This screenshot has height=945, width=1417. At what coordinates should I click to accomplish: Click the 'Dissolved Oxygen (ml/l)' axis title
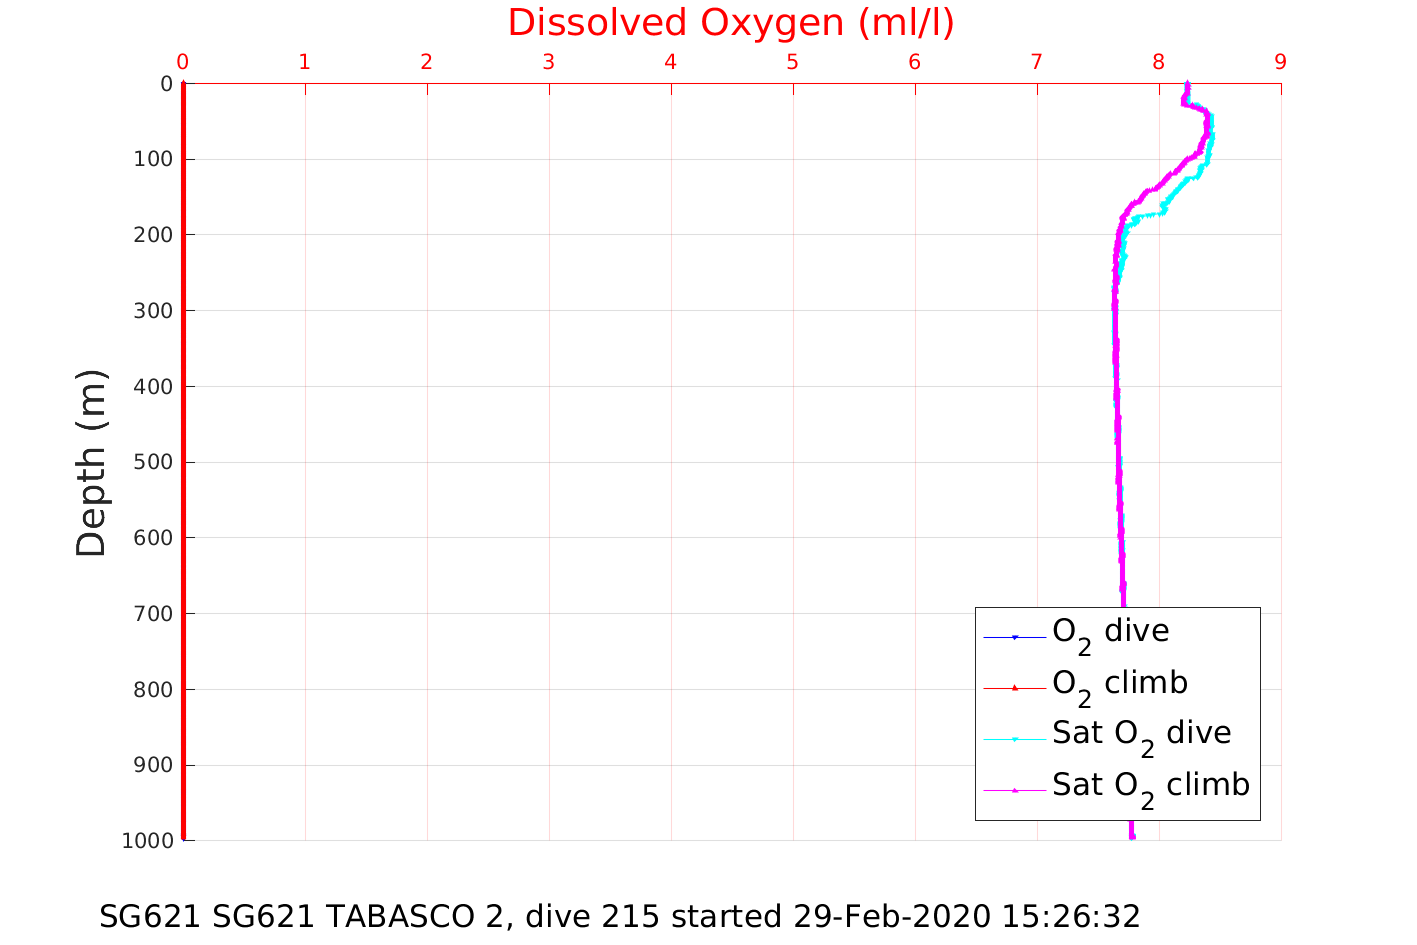(x=731, y=23)
